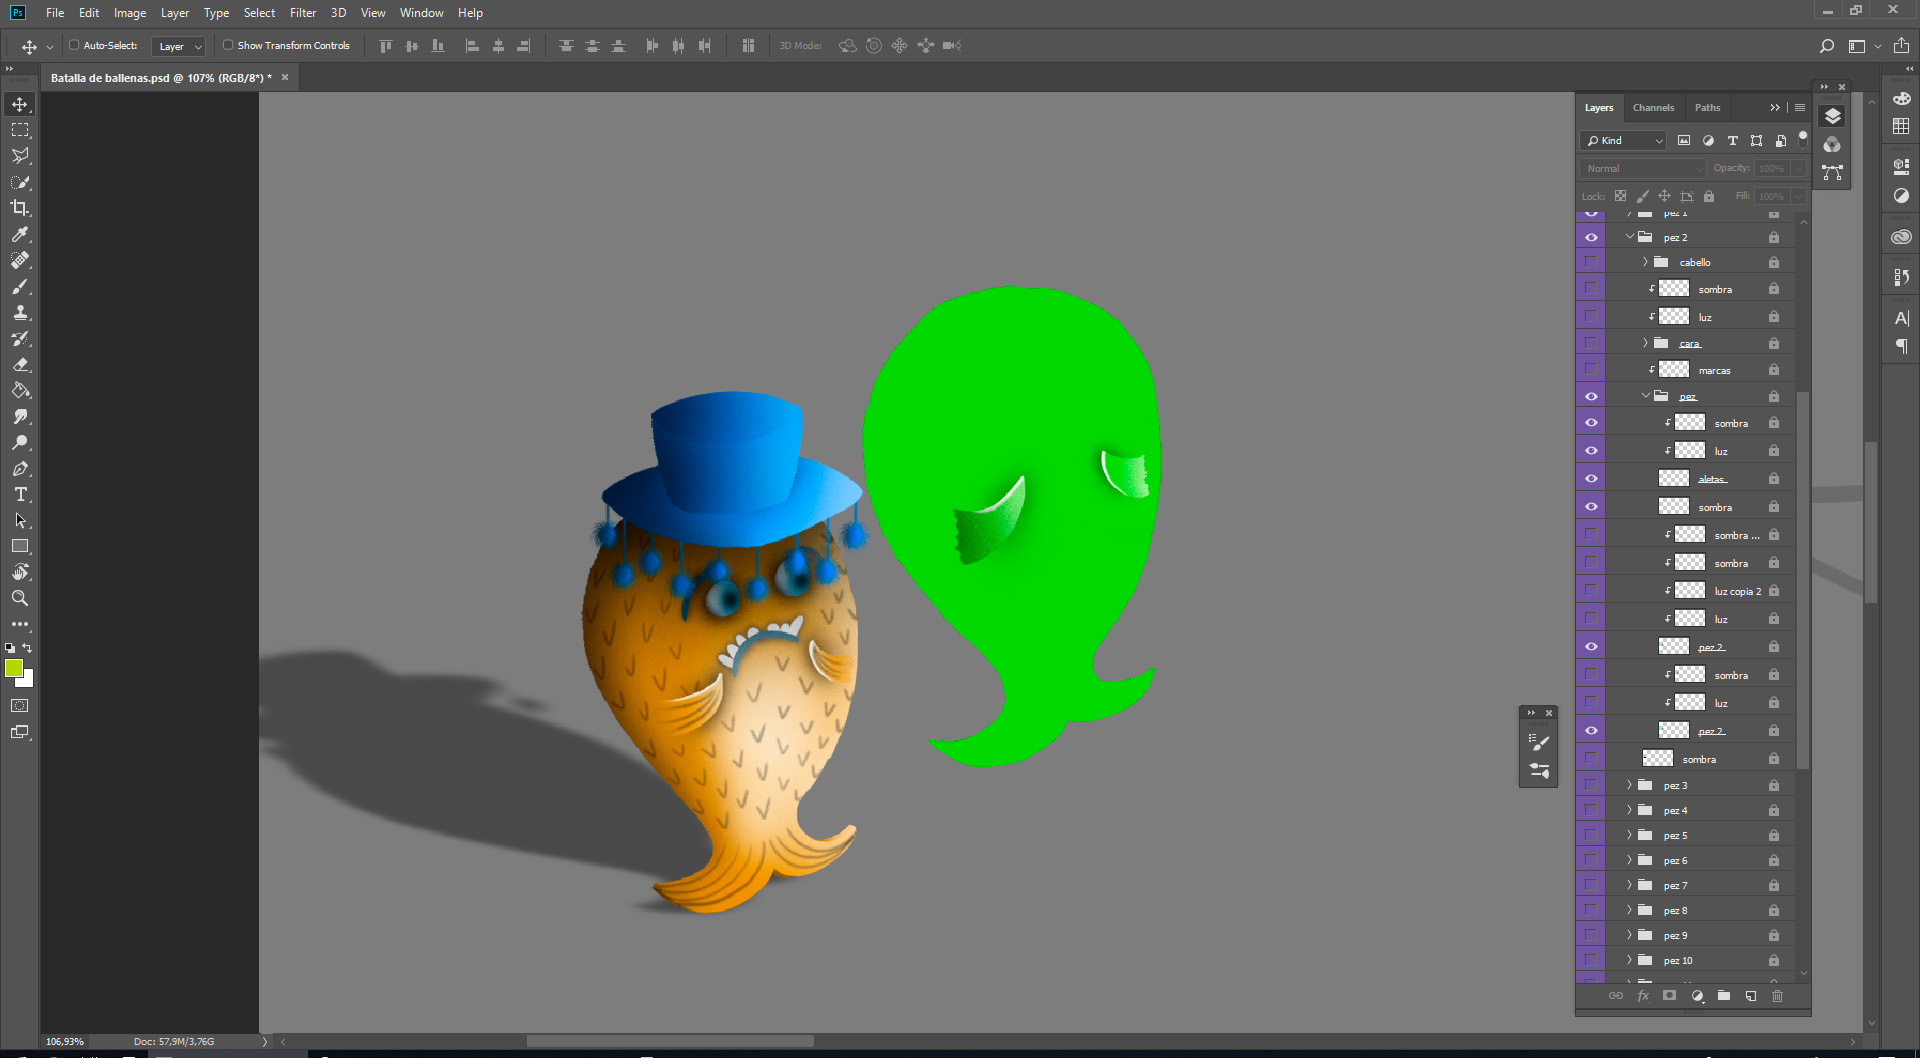Open the Filter menu
Viewport: 1920px width, 1058px height.
click(303, 13)
